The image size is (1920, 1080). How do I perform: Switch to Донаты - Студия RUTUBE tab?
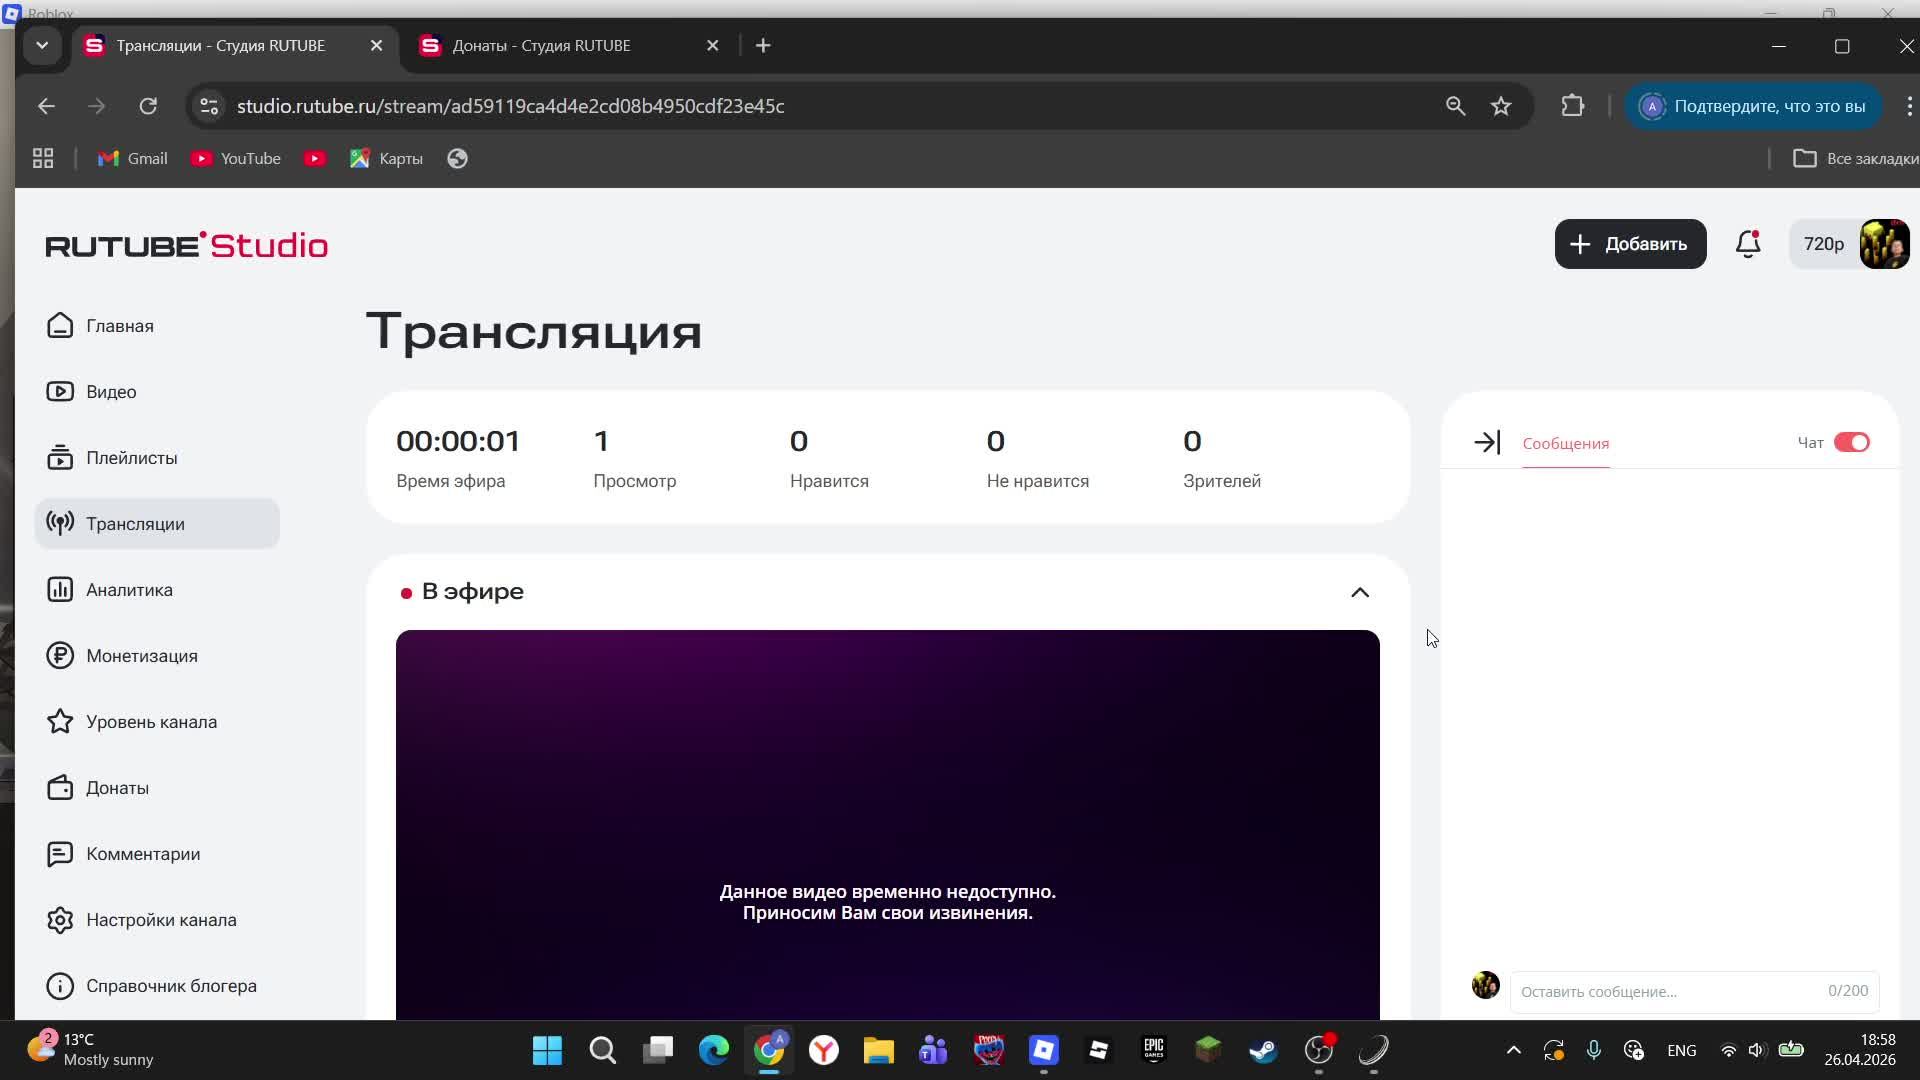541,46
